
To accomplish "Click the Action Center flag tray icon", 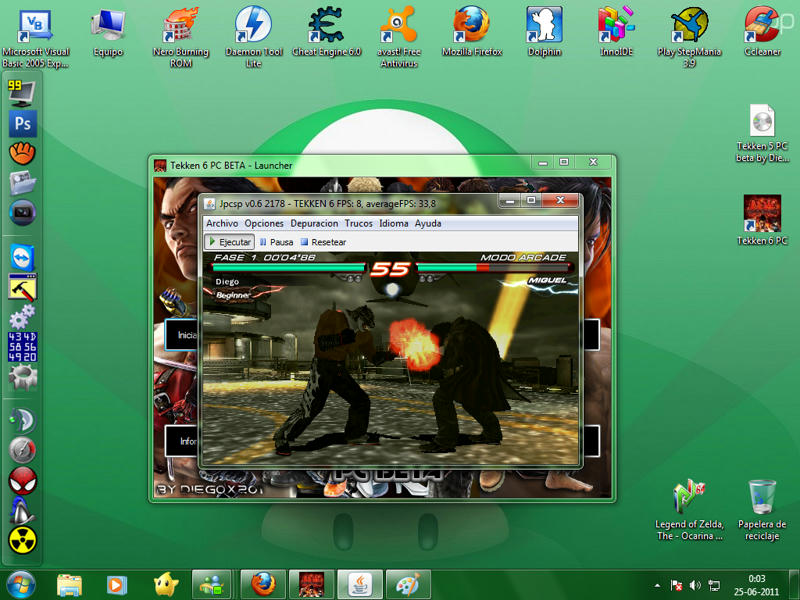I will (677, 586).
